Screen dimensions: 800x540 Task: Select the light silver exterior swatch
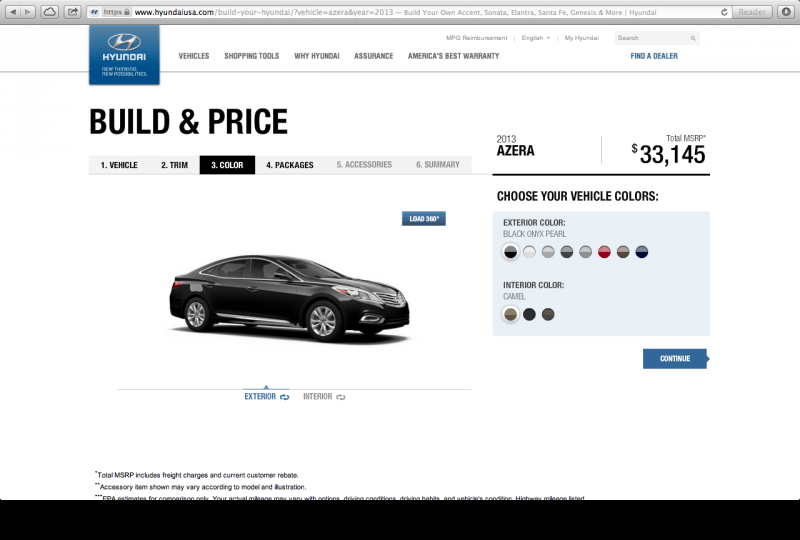[x=548, y=252]
